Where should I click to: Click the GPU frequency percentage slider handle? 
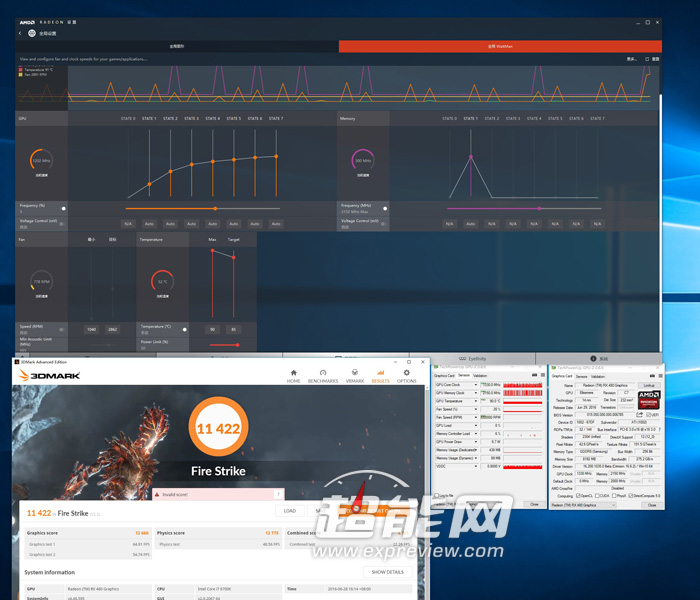tap(215, 208)
